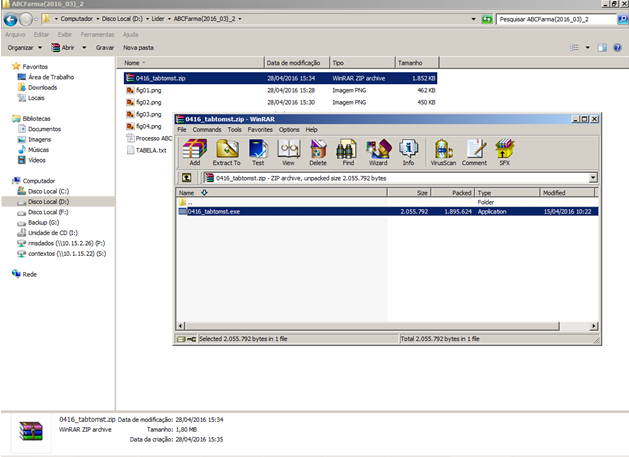Viewport: 629px width, 457px height.
Task: Open the Vídeos library
Action: (37, 160)
